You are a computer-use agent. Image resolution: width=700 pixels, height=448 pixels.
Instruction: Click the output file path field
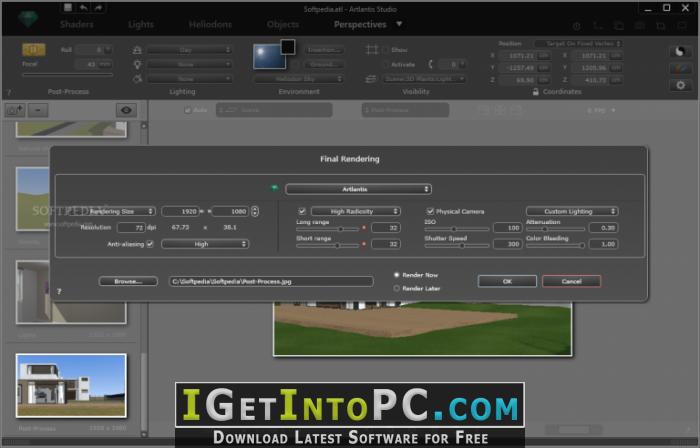(x=271, y=281)
